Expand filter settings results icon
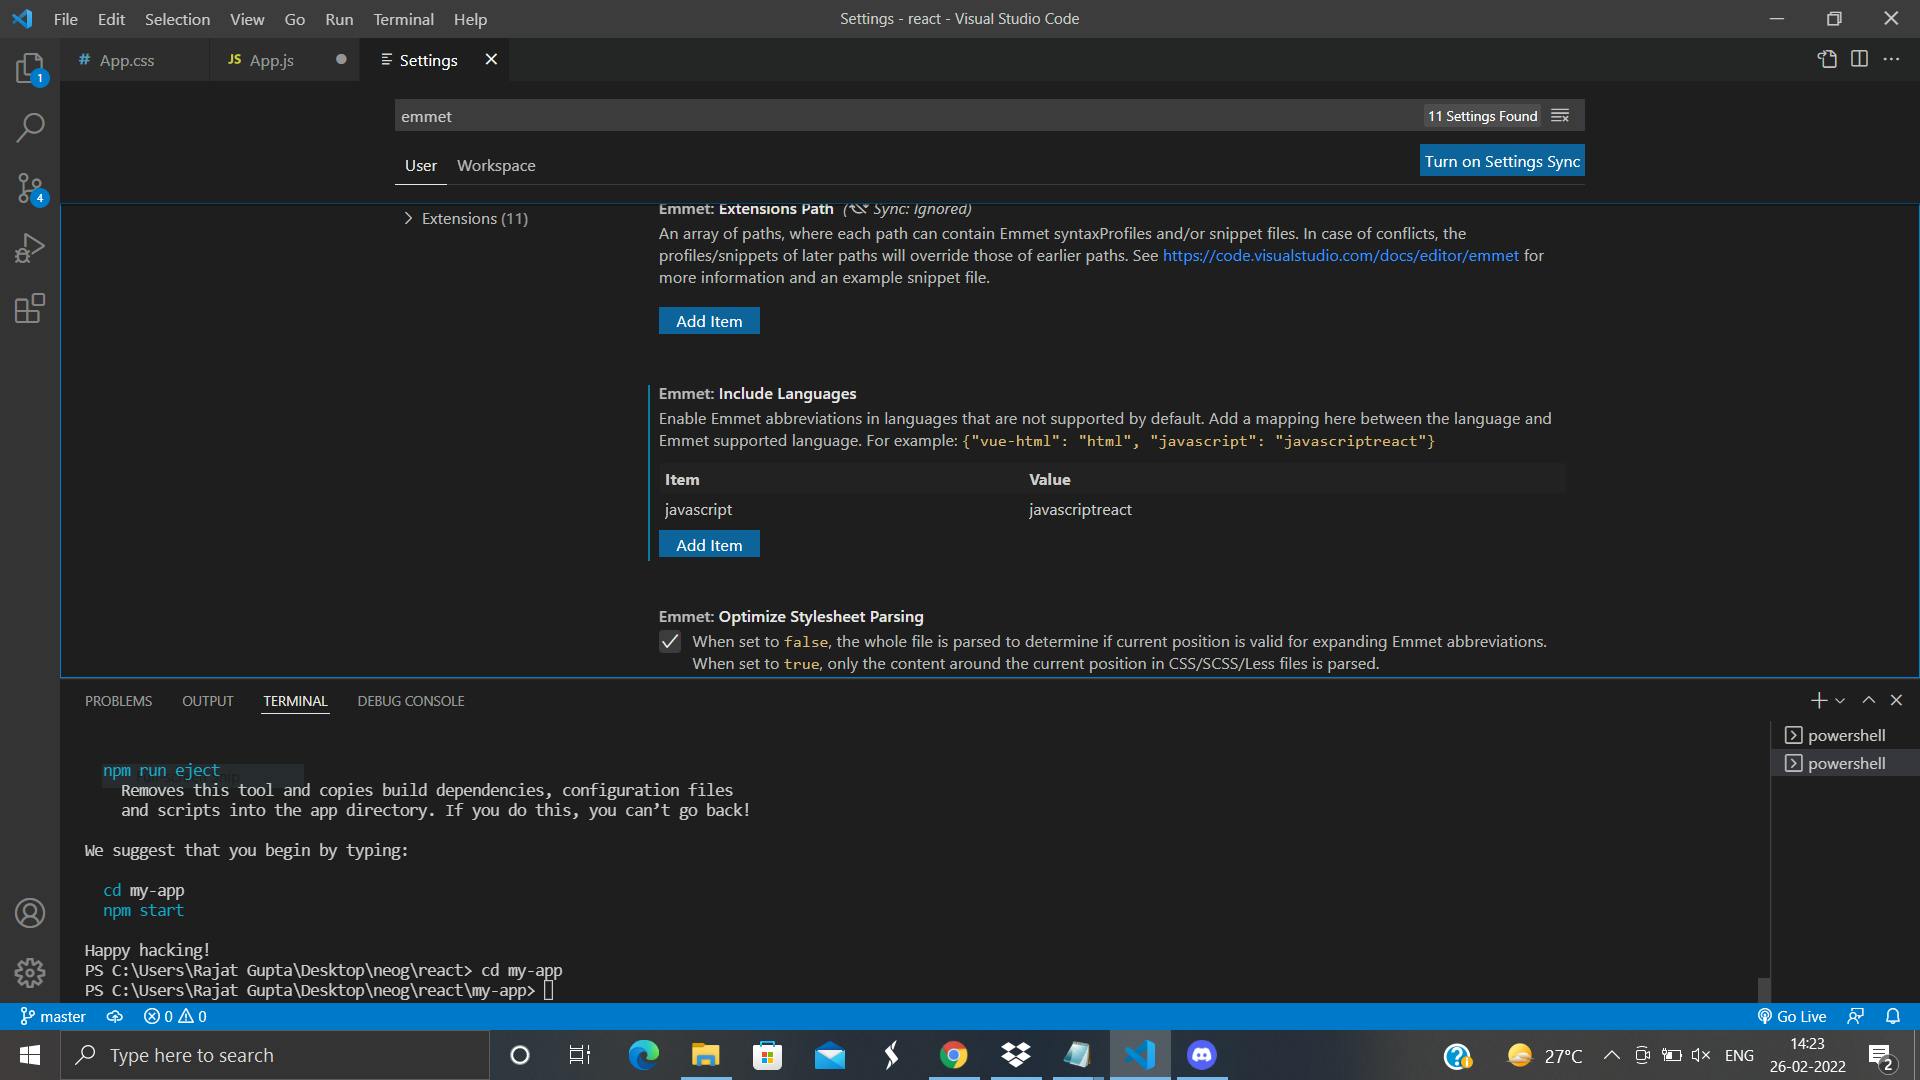This screenshot has width=1920, height=1080. [x=1559, y=115]
